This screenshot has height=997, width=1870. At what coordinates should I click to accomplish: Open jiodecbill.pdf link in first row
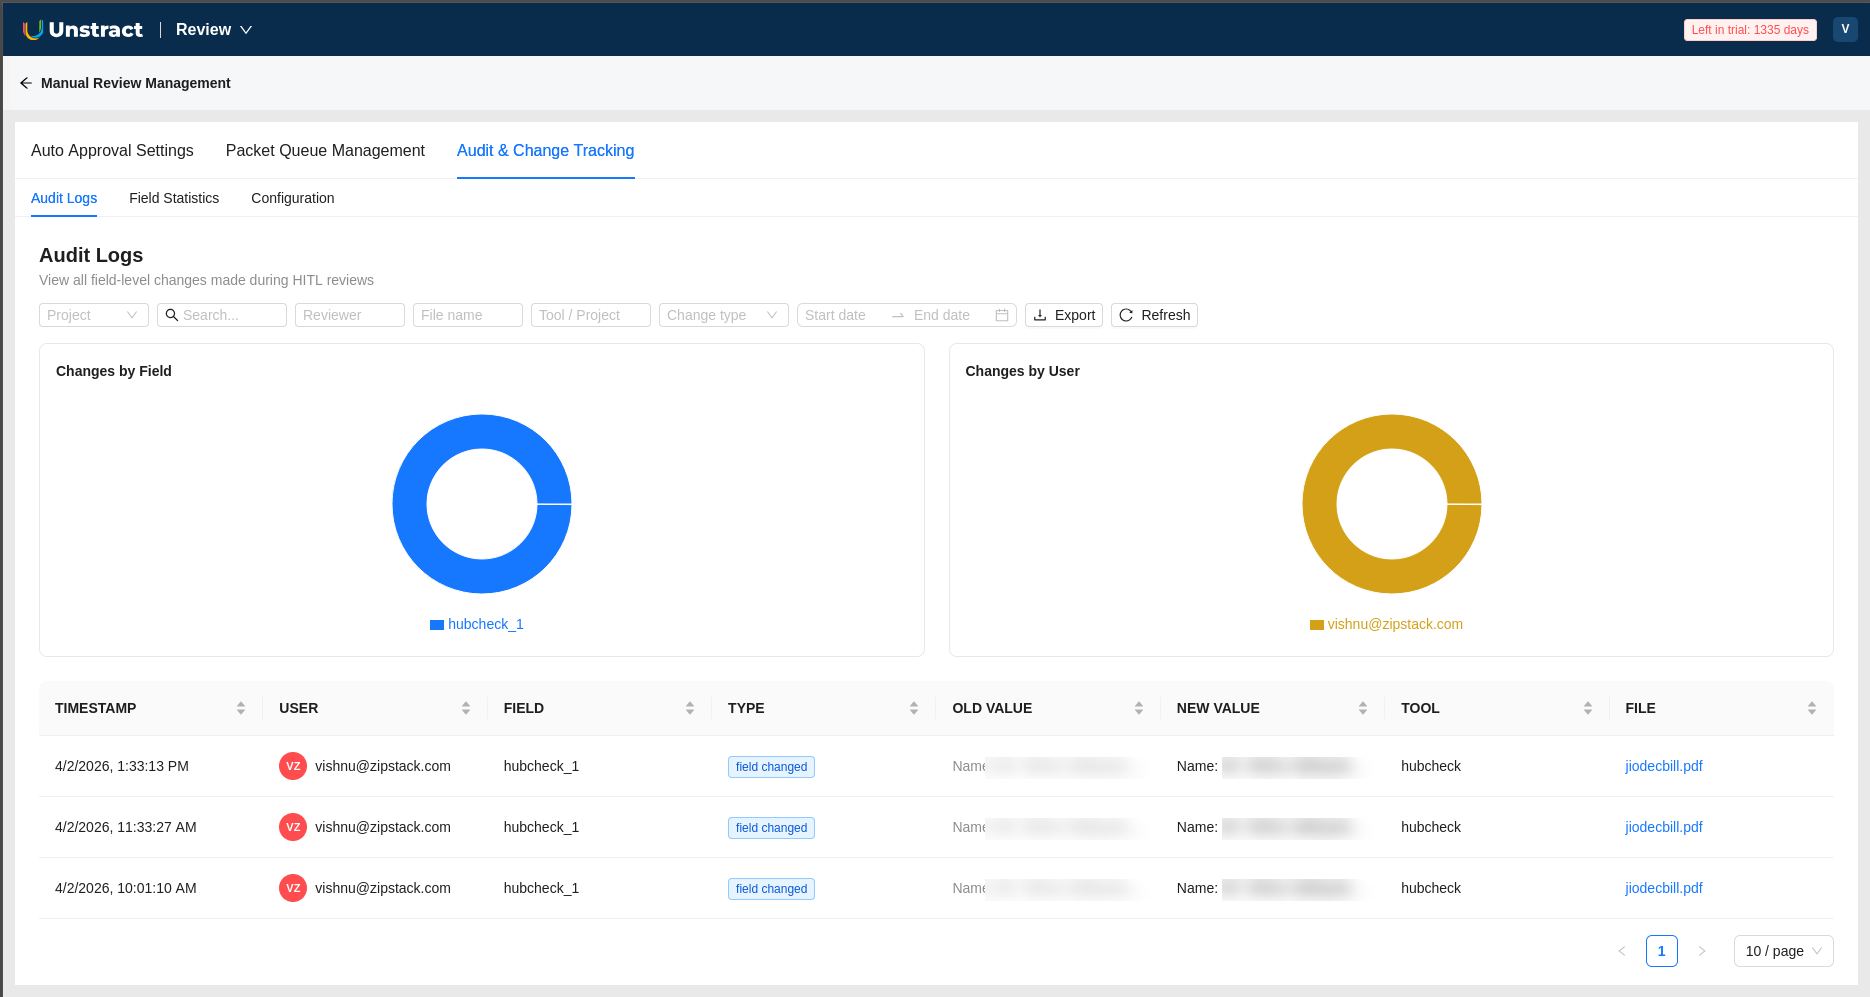tap(1664, 766)
